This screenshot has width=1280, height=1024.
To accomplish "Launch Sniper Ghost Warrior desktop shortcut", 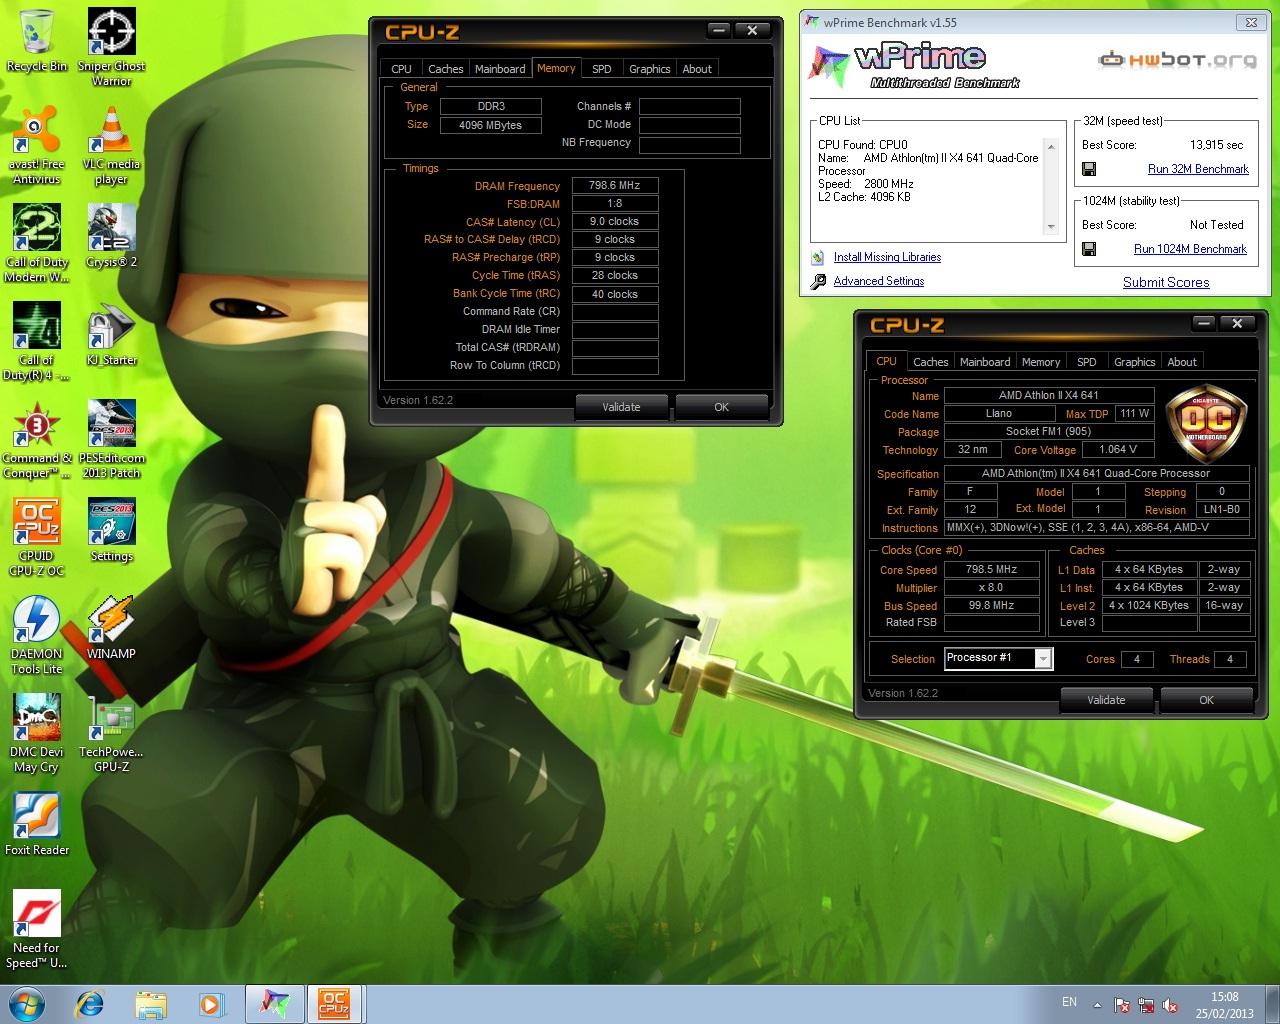I will pyautogui.click(x=112, y=47).
